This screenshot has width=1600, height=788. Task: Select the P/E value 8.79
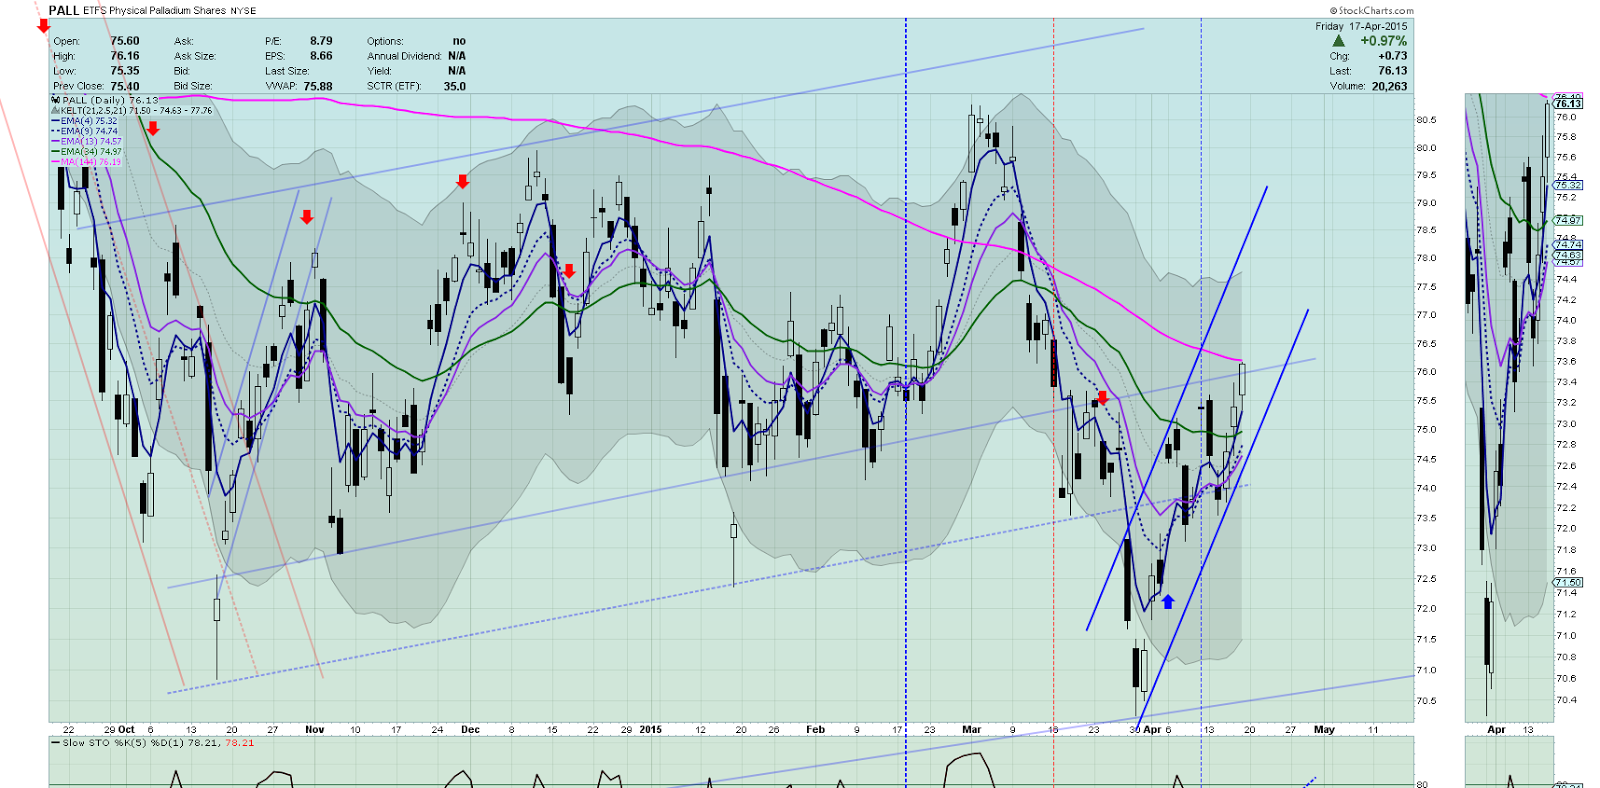coord(321,41)
